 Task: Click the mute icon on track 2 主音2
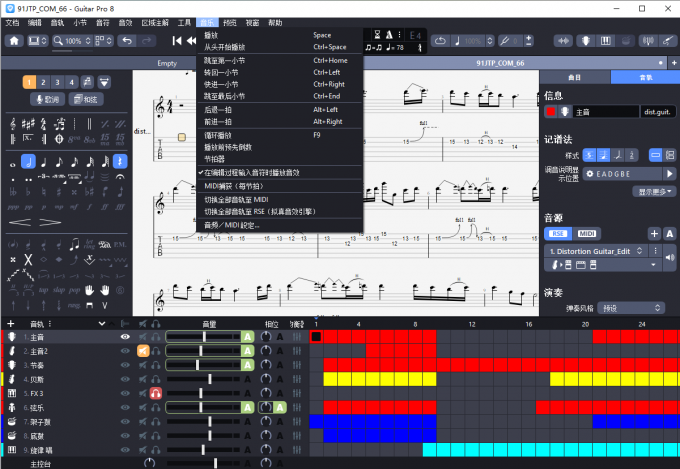143,351
